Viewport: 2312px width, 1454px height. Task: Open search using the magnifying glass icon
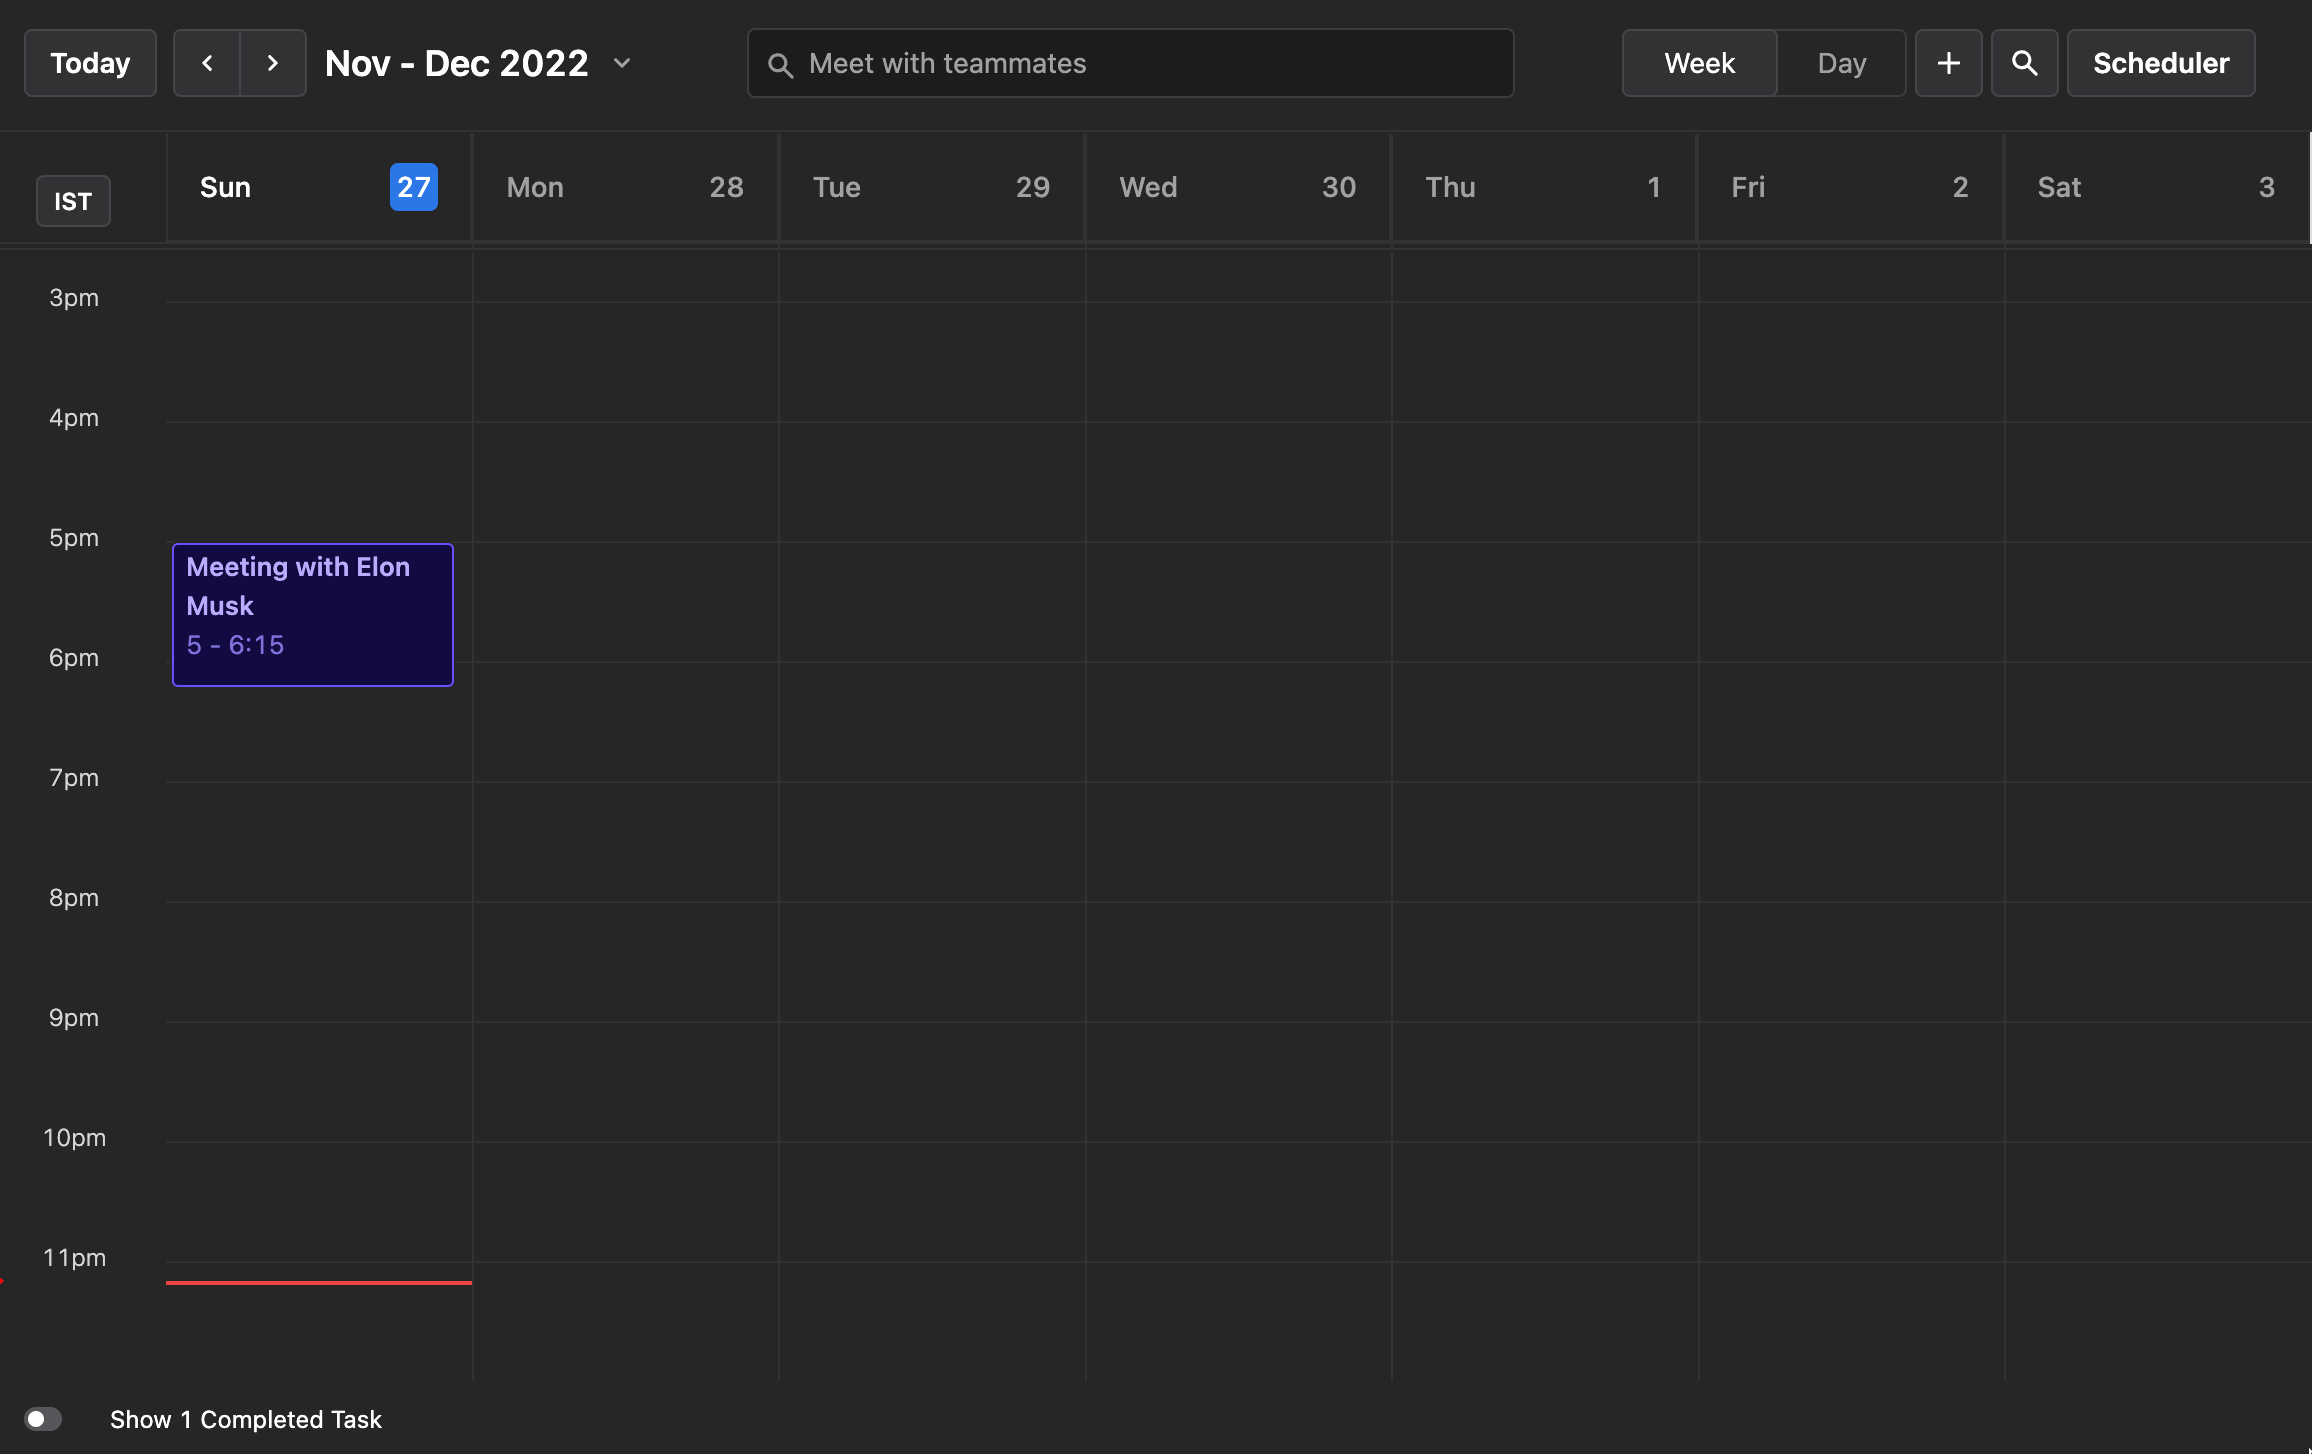pyautogui.click(x=2024, y=62)
